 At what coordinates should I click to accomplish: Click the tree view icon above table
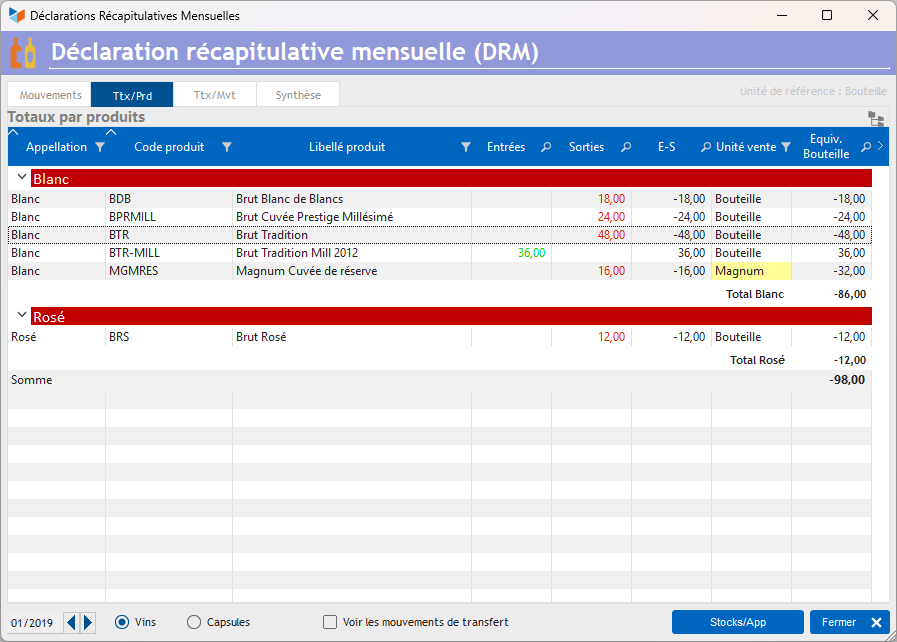click(x=876, y=119)
